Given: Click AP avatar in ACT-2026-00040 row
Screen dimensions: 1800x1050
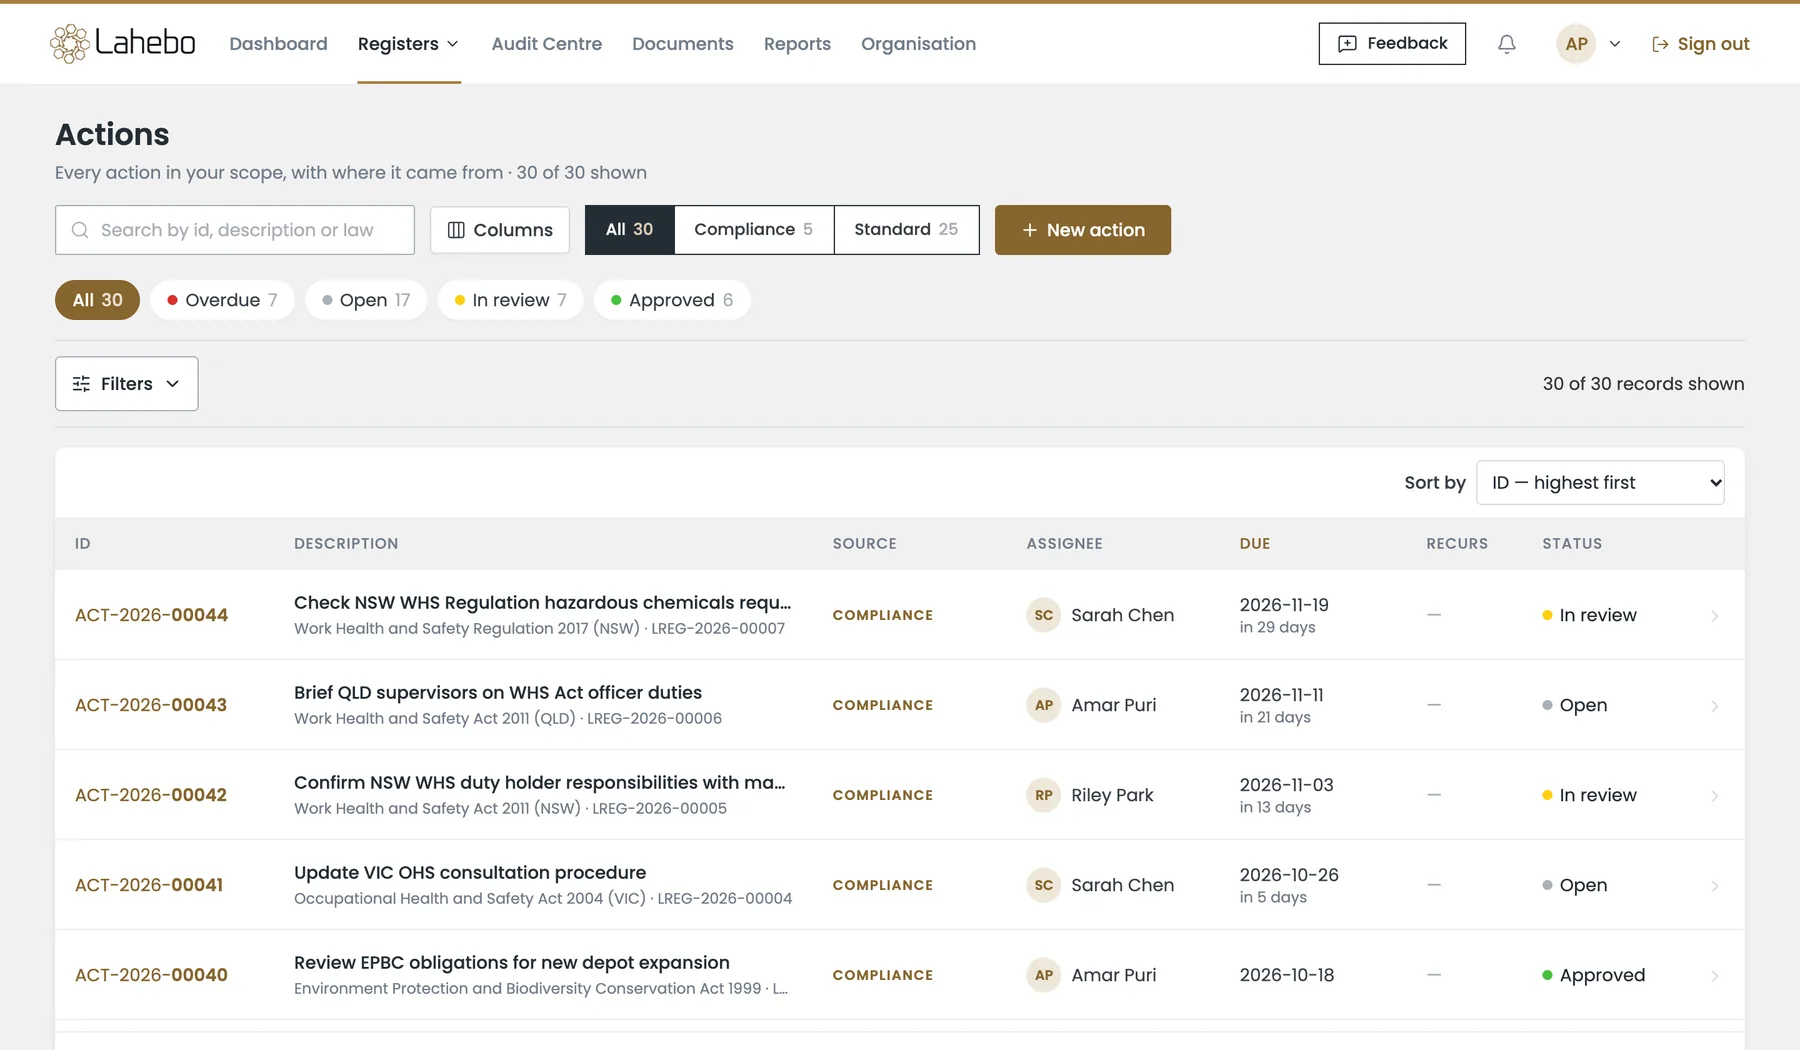Looking at the screenshot, I should coord(1043,975).
